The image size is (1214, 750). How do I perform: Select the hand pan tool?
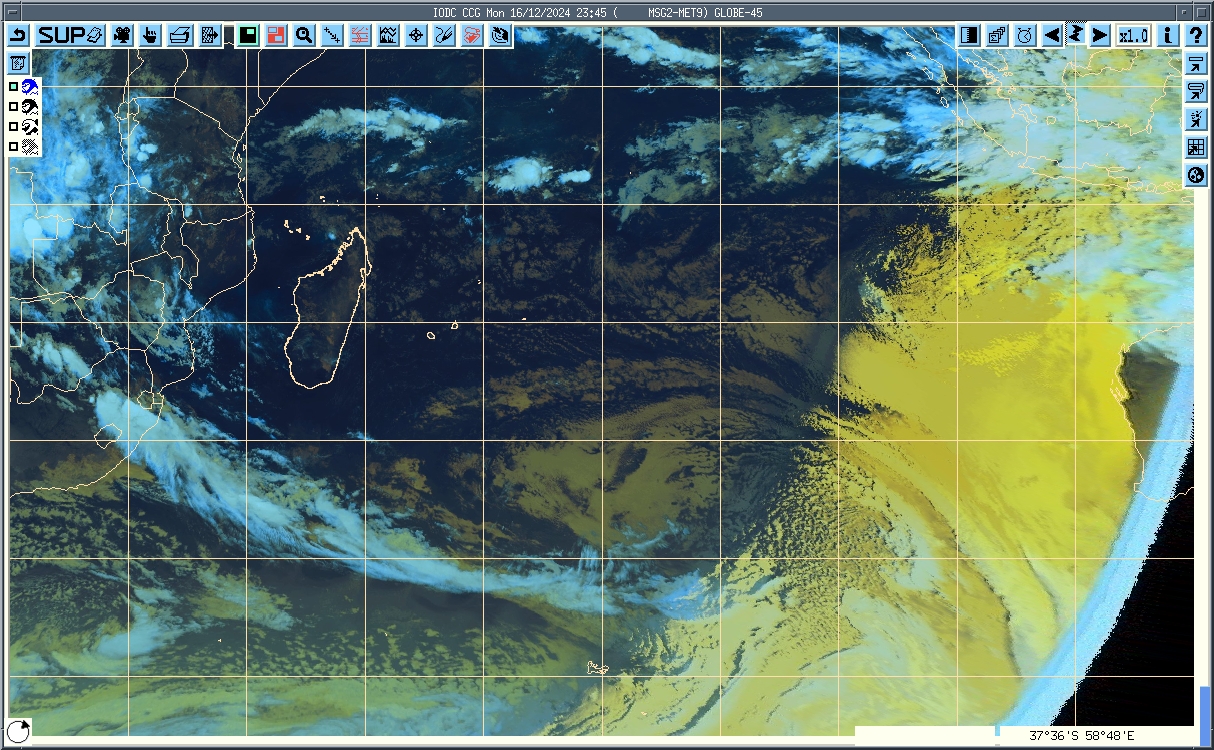(x=150, y=36)
